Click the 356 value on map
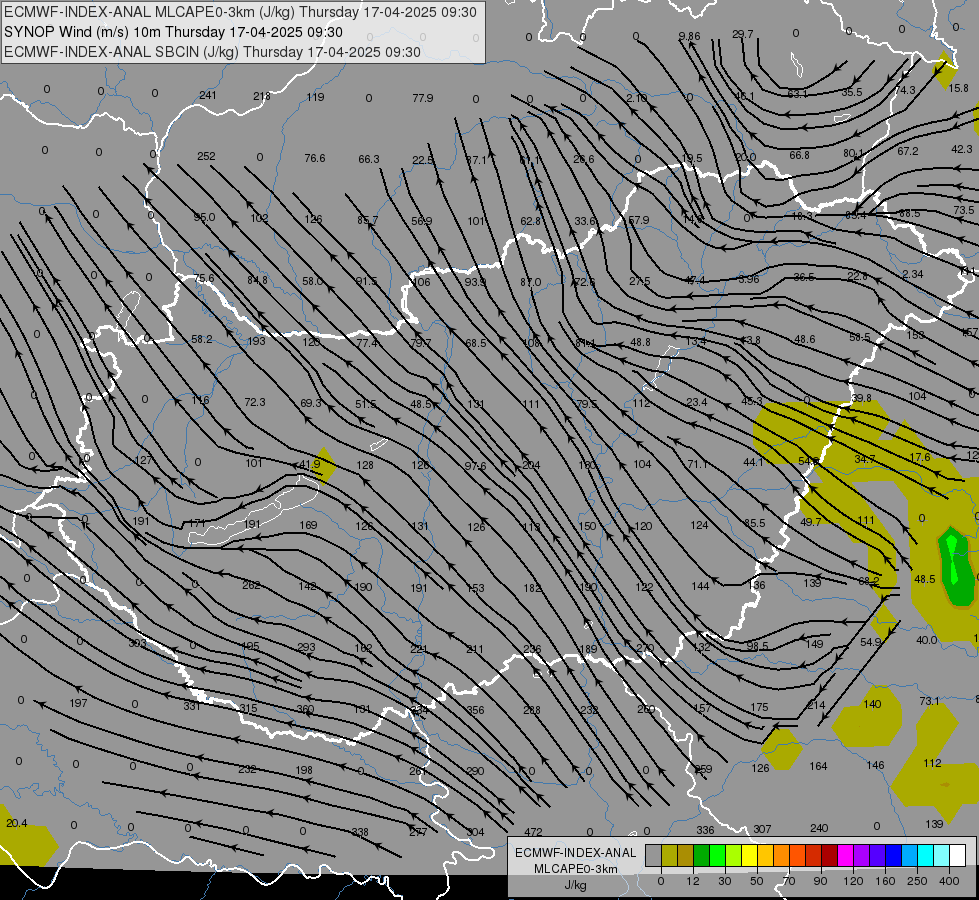 [x=476, y=710]
